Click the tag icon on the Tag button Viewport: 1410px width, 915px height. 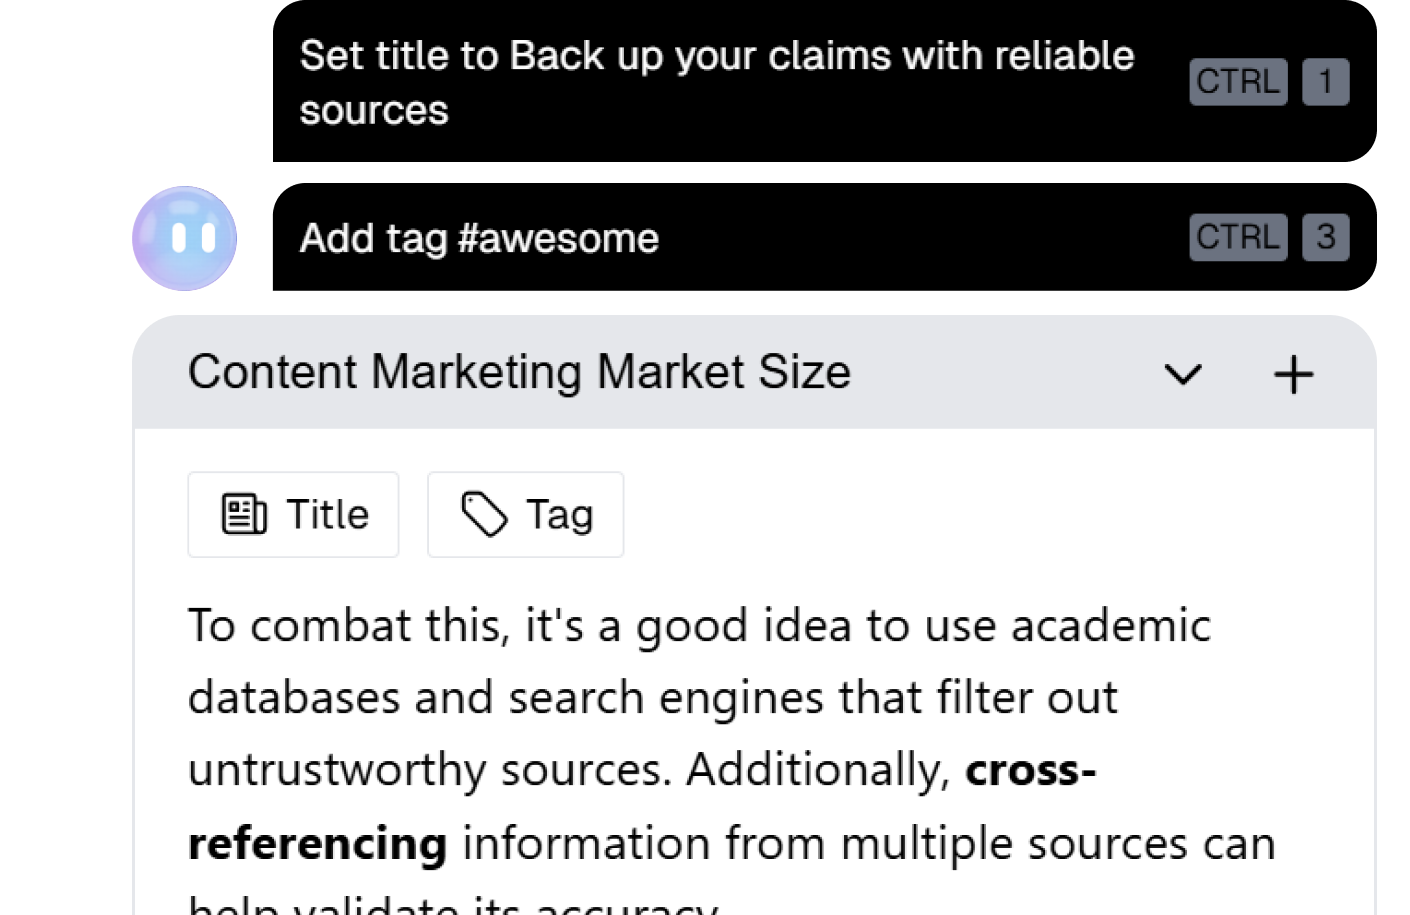(484, 515)
